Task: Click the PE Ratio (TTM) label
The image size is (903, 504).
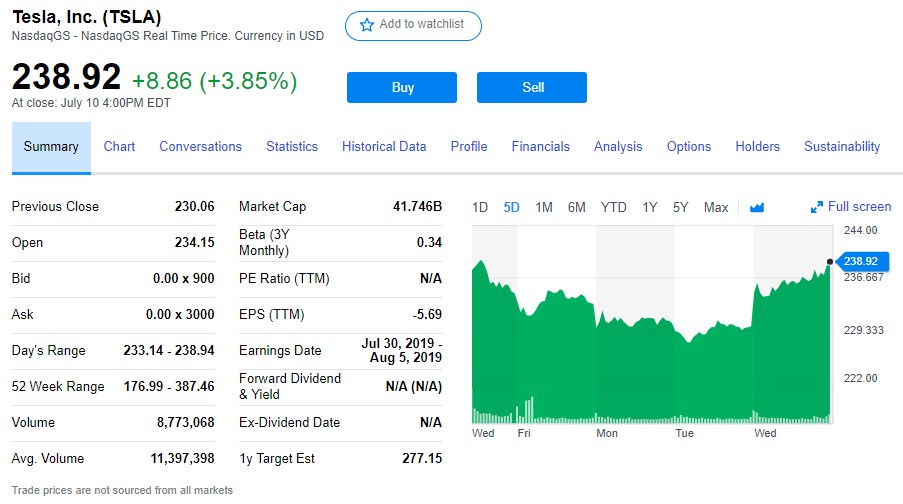Action: click(284, 279)
